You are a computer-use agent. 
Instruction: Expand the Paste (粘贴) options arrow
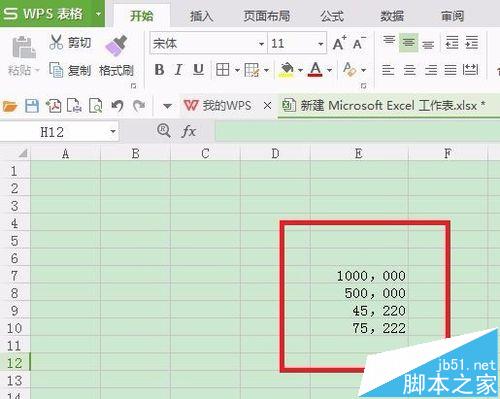click(37, 70)
